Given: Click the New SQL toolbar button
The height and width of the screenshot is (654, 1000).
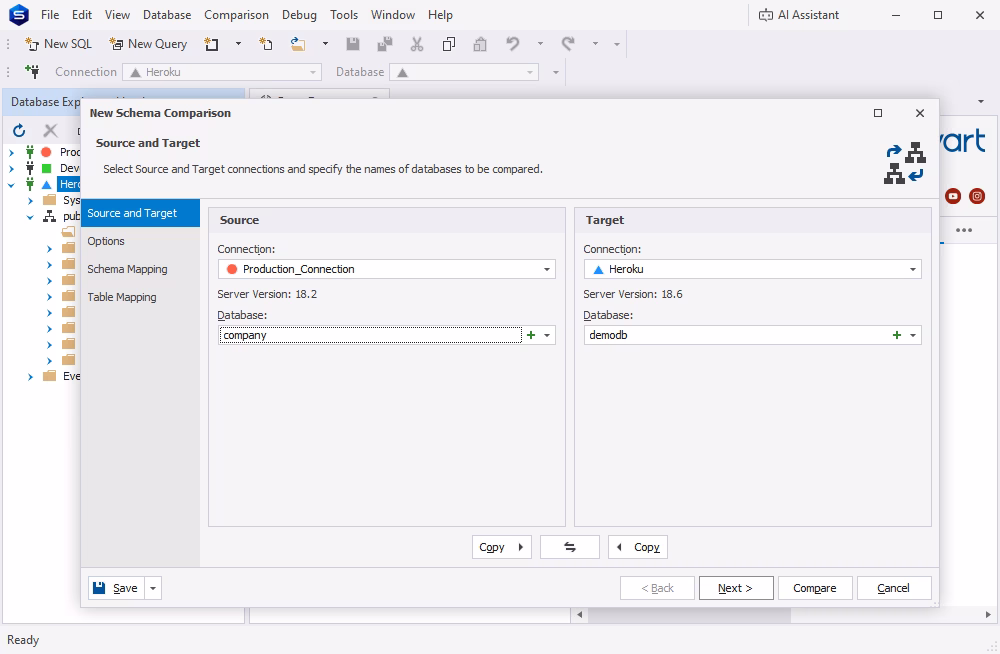Looking at the screenshot, I should [58, 44].
